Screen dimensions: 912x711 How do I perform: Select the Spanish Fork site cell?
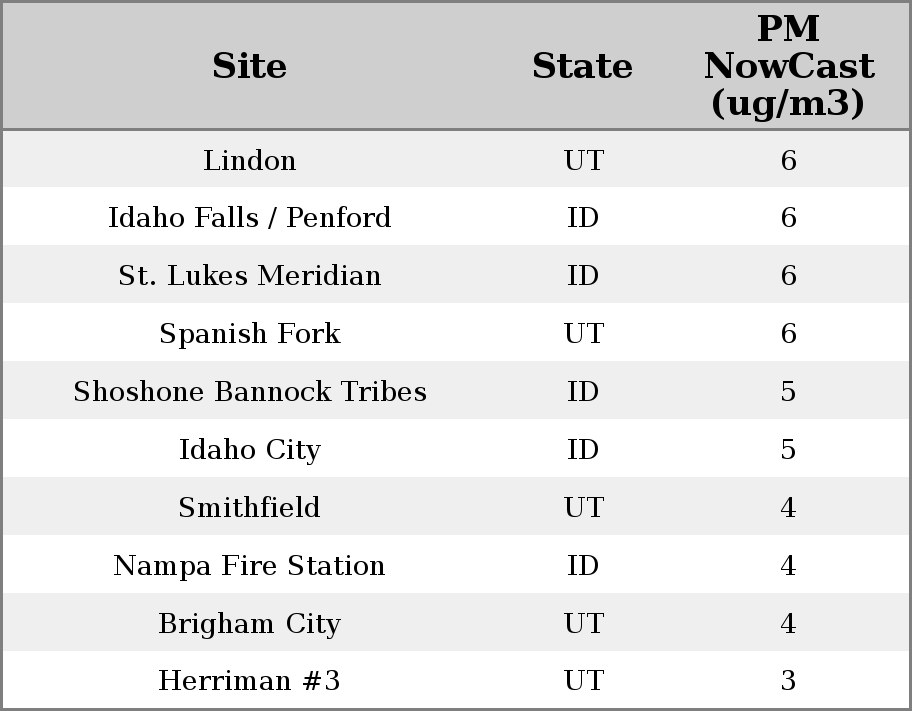pyautogui.click(x=249, y=334)
